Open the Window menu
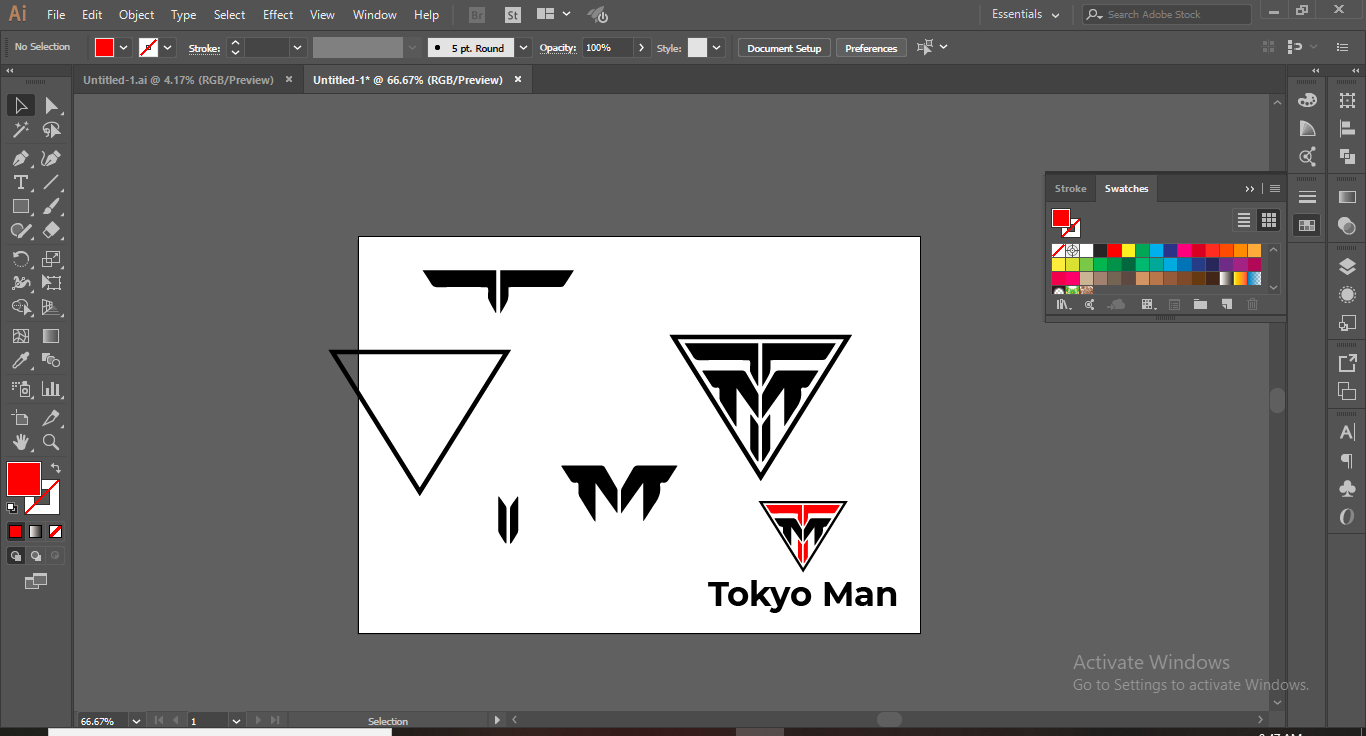Image resolution: width=1366 pixels, height=736 pixels. pyautogui.click(x=375, y=14)
